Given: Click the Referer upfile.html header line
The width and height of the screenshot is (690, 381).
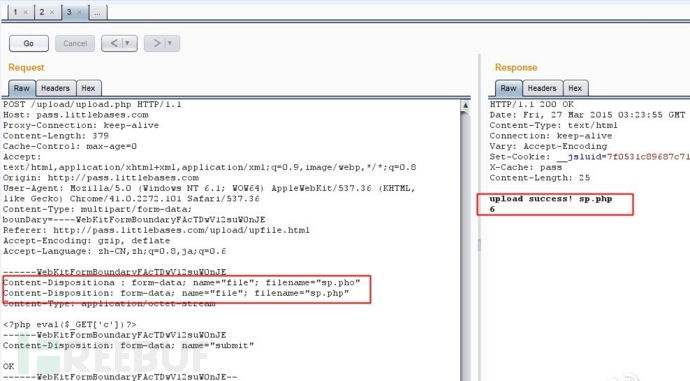Looking at the screenshot, I should point(156,230).
